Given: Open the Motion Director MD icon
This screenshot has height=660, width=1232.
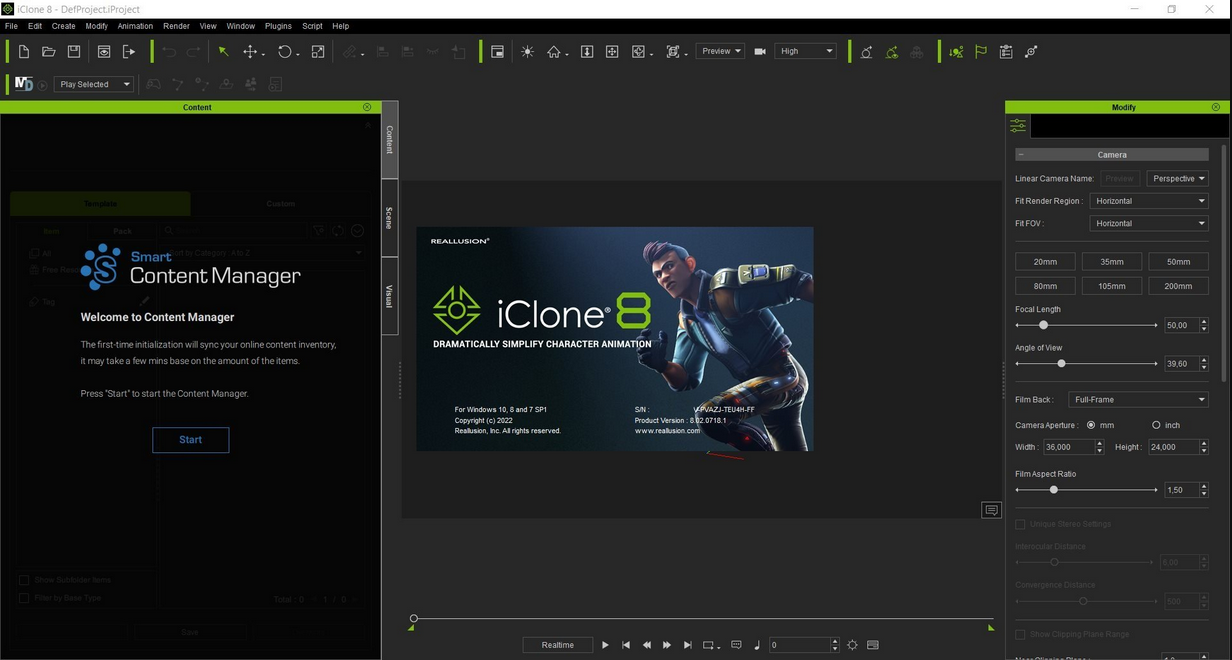Looking at the screenshot, I should 24,84.
